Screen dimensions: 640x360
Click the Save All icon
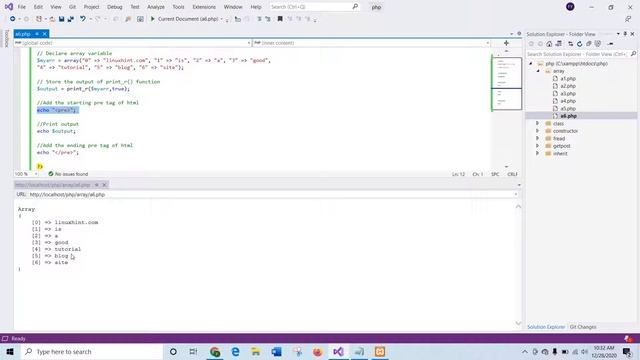(x=71, y=19)
